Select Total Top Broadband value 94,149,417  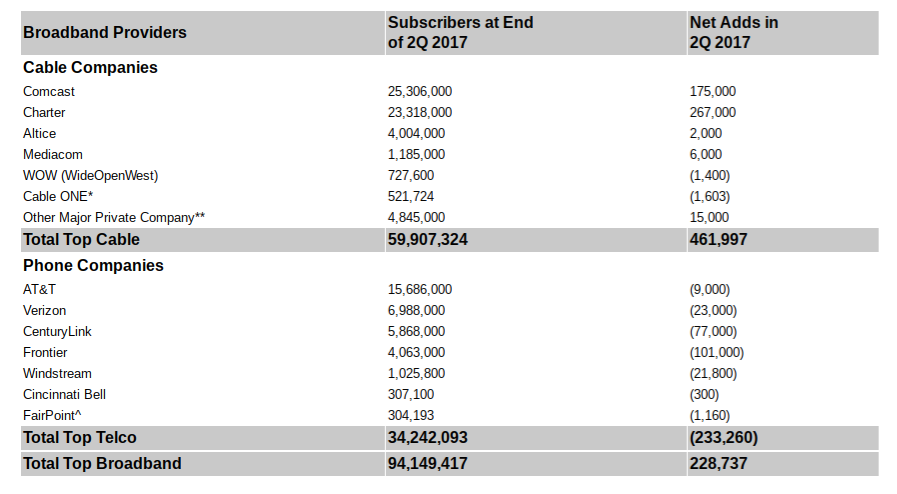pyautogui.click(x=428, y=464)
